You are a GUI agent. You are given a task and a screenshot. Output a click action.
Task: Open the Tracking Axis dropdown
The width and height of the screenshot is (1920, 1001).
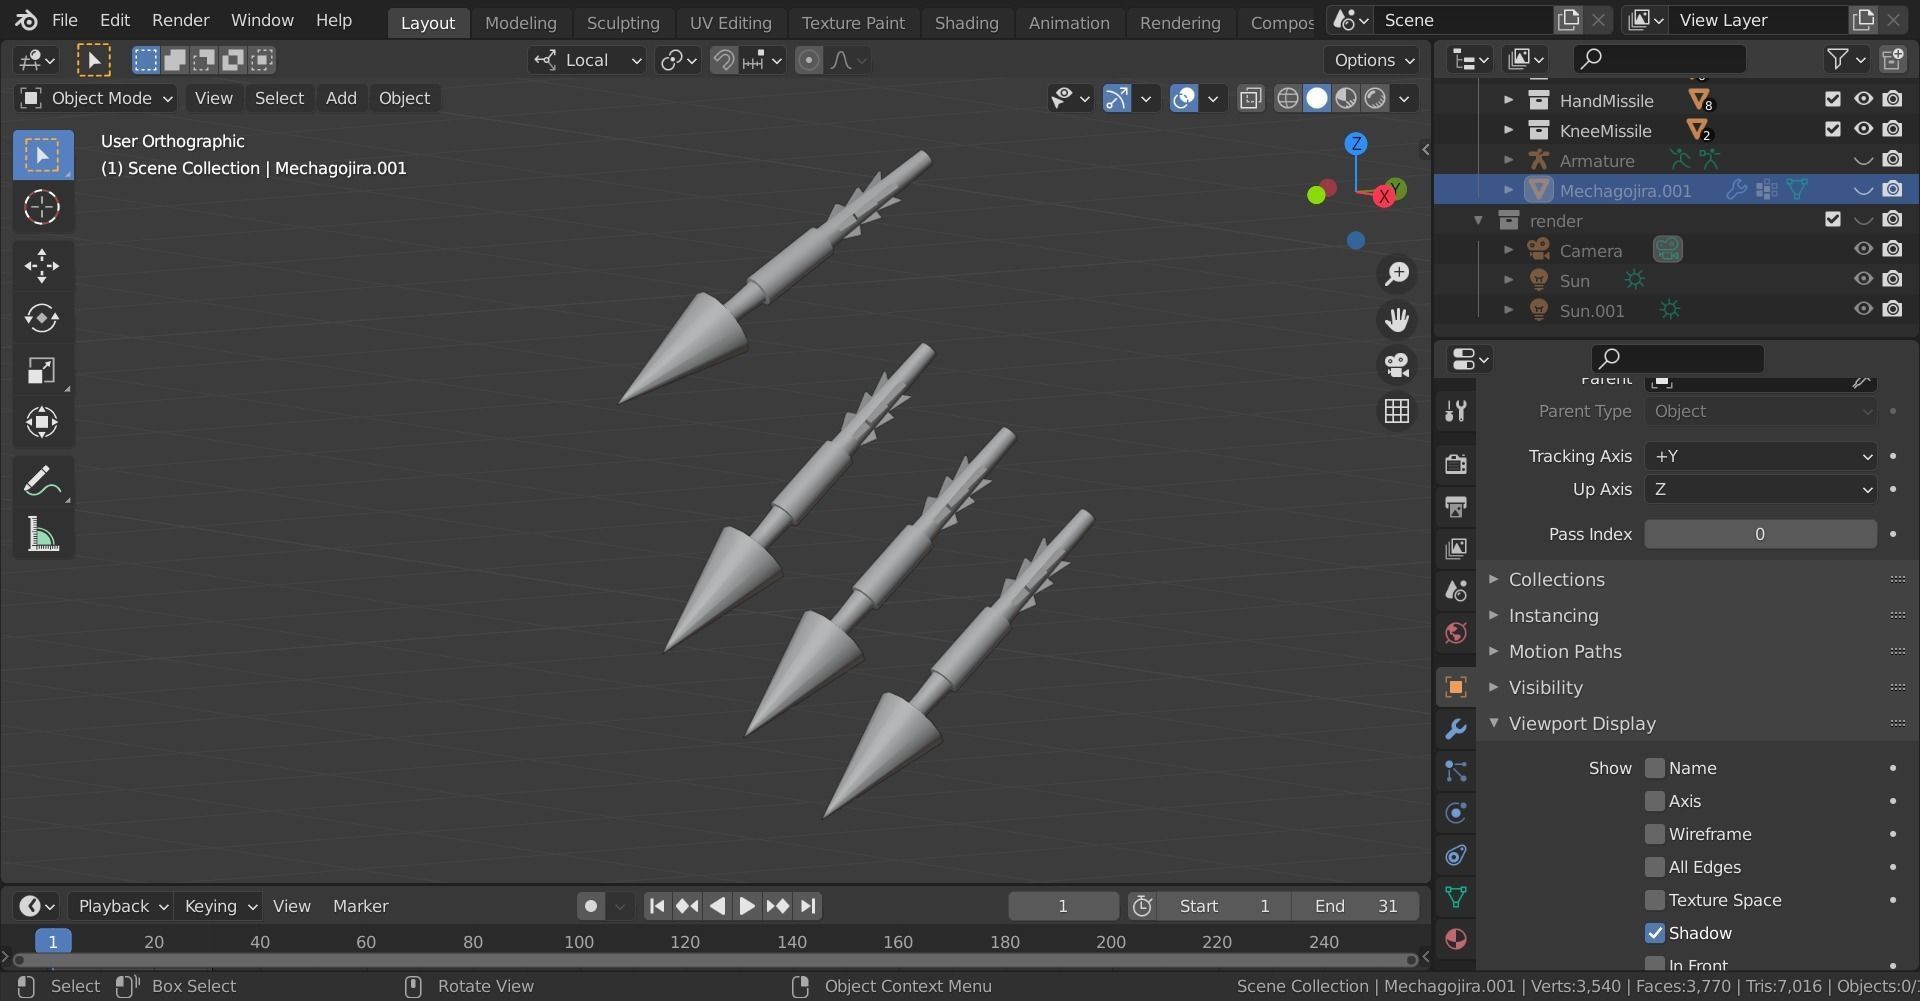pyautogui.click(x=1760, y=456)
